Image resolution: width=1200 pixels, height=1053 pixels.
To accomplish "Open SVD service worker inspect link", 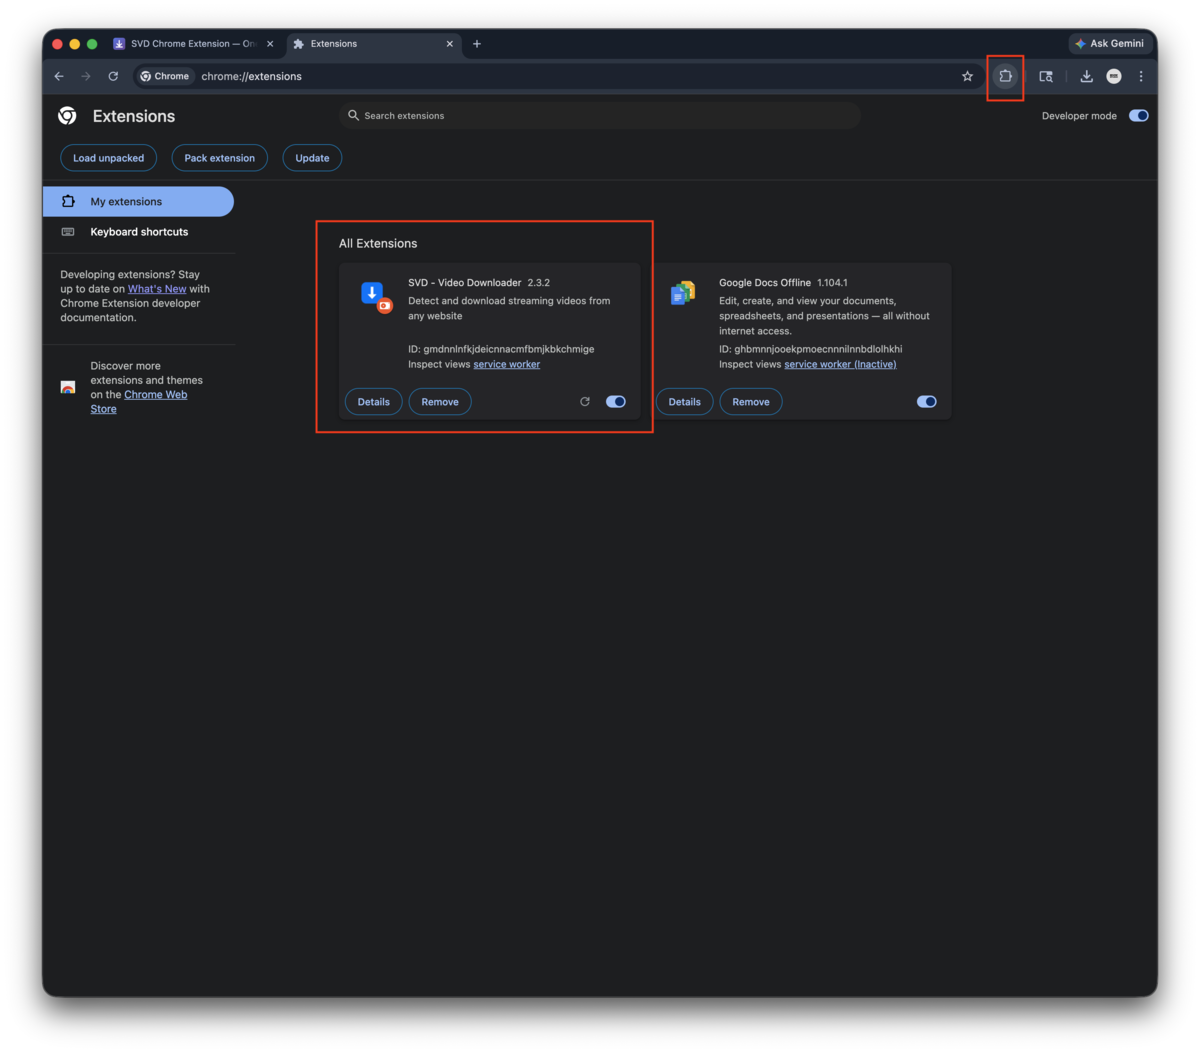I will click(507, 365).
